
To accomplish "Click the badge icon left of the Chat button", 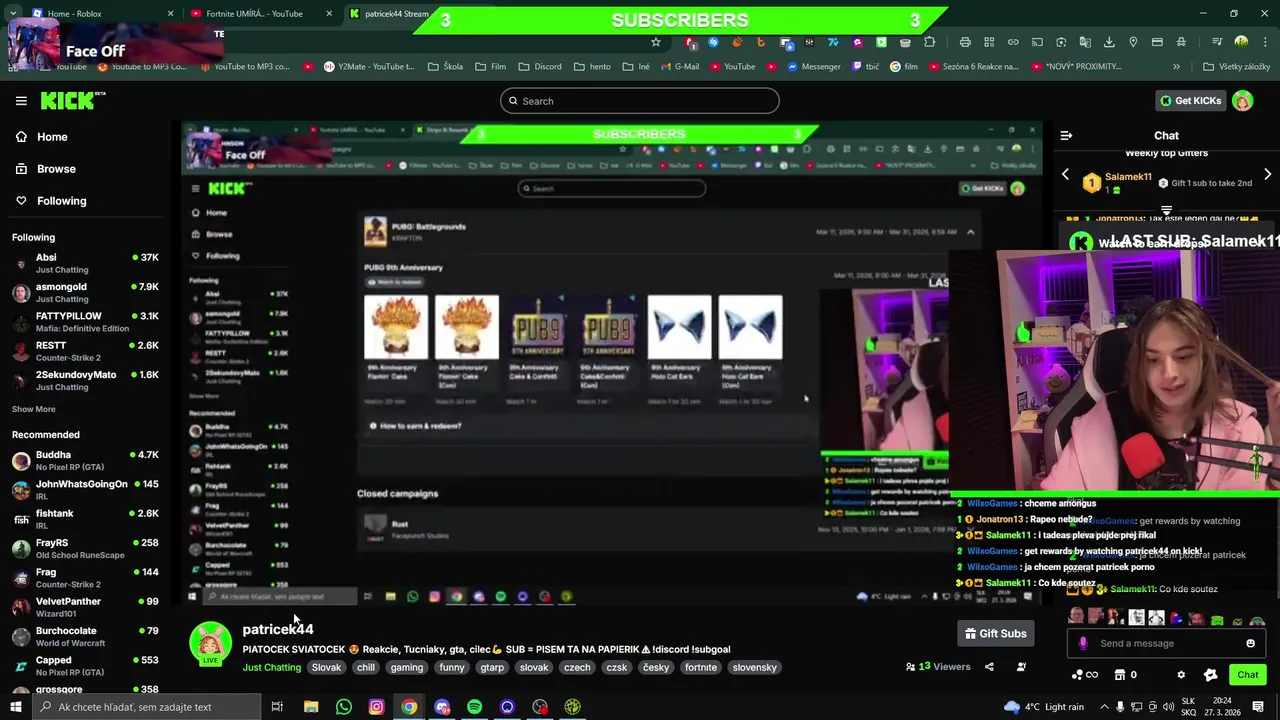I will click(x=1211, y=675).
